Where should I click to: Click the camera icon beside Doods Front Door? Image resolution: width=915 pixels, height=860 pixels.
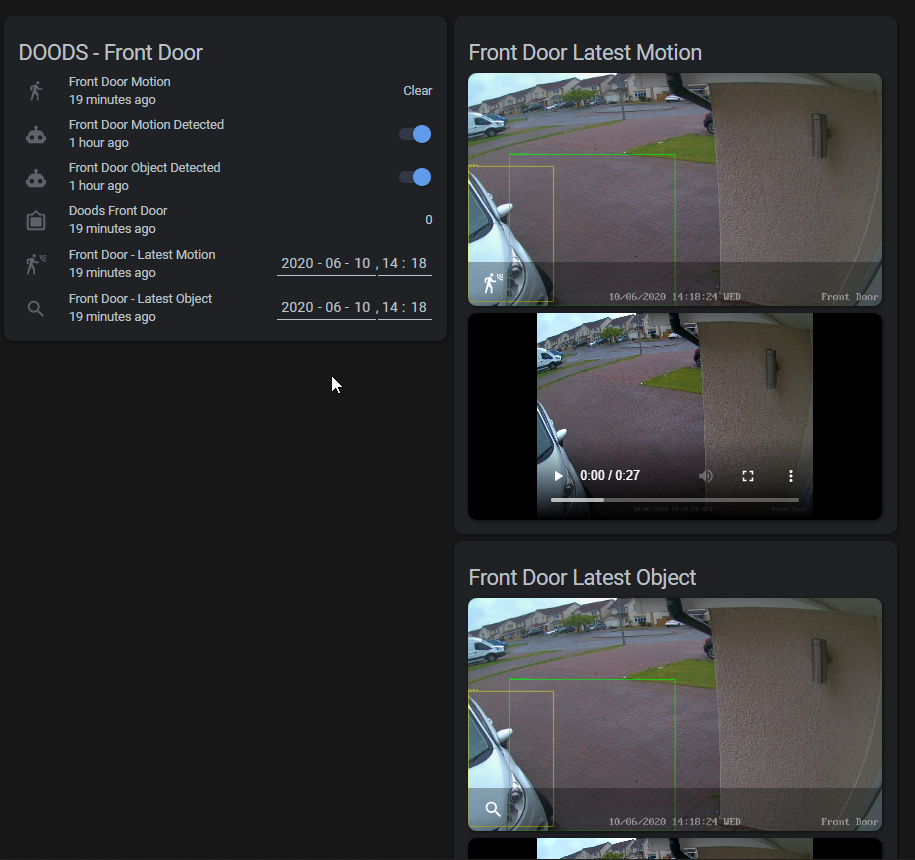point(35,220)
